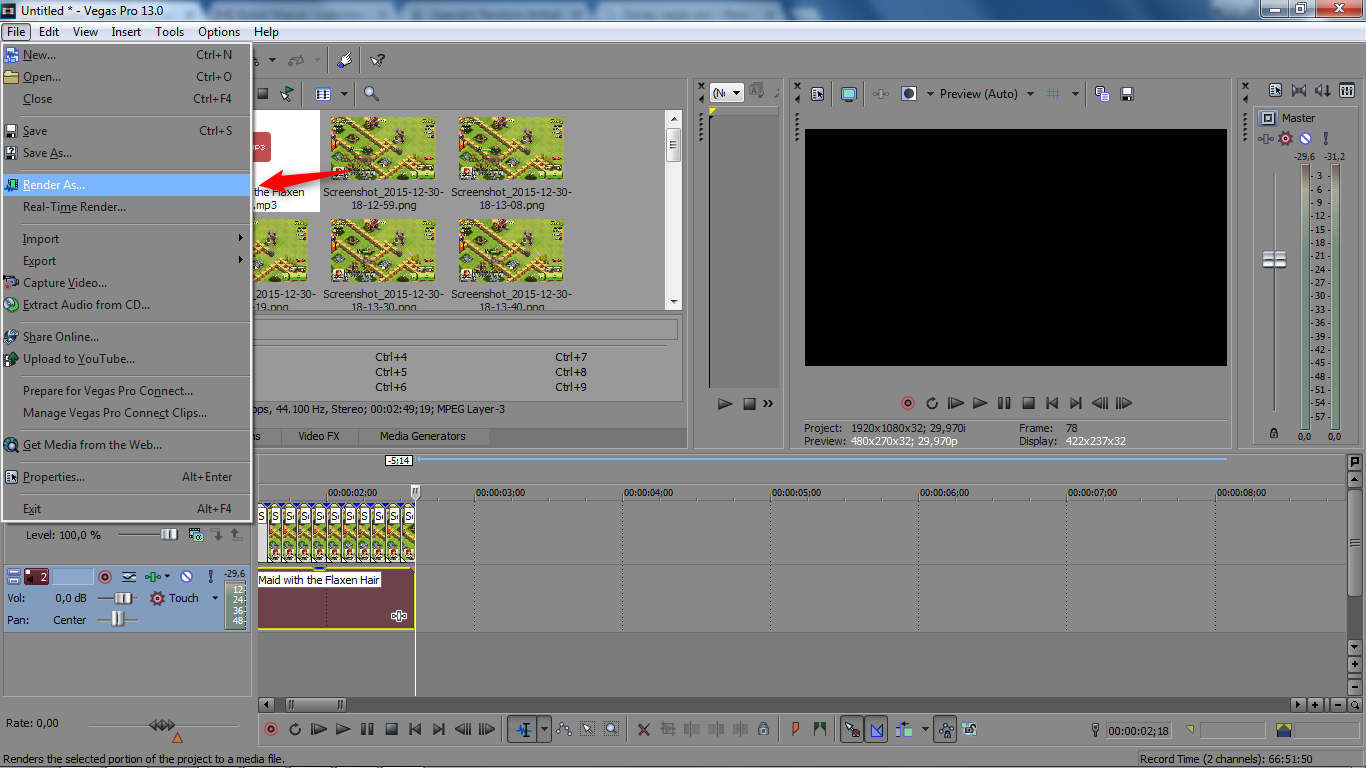The height and width of the screenshot is (768, 1366).
Task: Save the preview snapshot to file
Action: coord(1127,94)
